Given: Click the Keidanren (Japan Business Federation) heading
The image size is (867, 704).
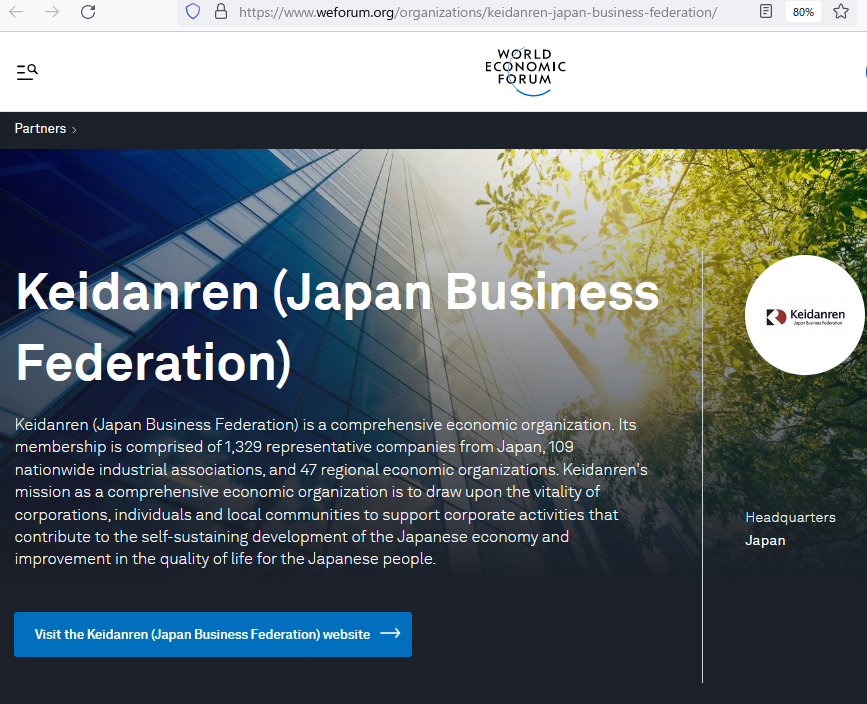Looking at the screenshot, I should (337, 326).
